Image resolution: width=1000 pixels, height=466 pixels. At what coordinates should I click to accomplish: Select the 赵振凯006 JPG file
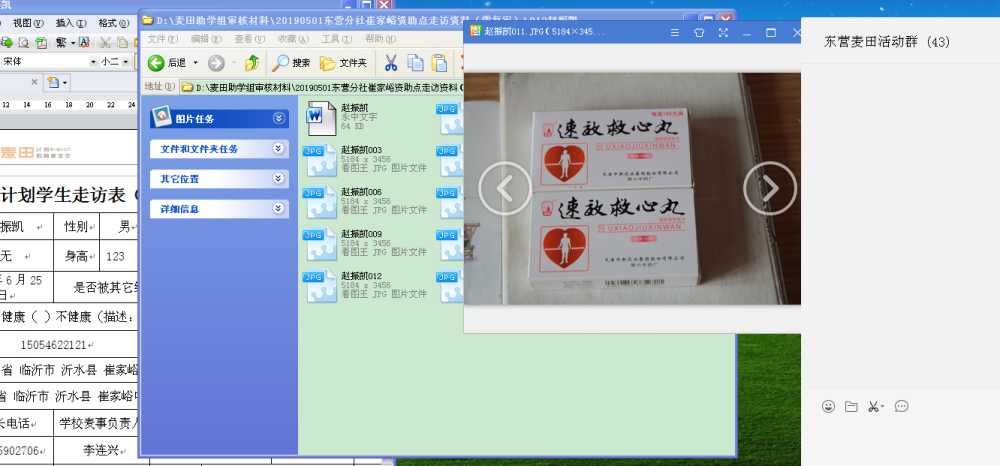[x=366, y=201]
